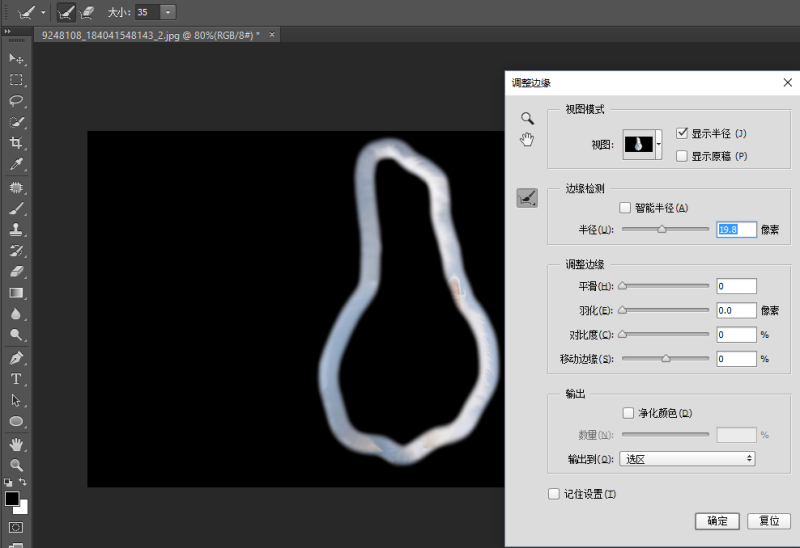The width and height of the screenshot is (800, 548).
Task: Select the Horizontal Type tool
Action: point(16,379)
